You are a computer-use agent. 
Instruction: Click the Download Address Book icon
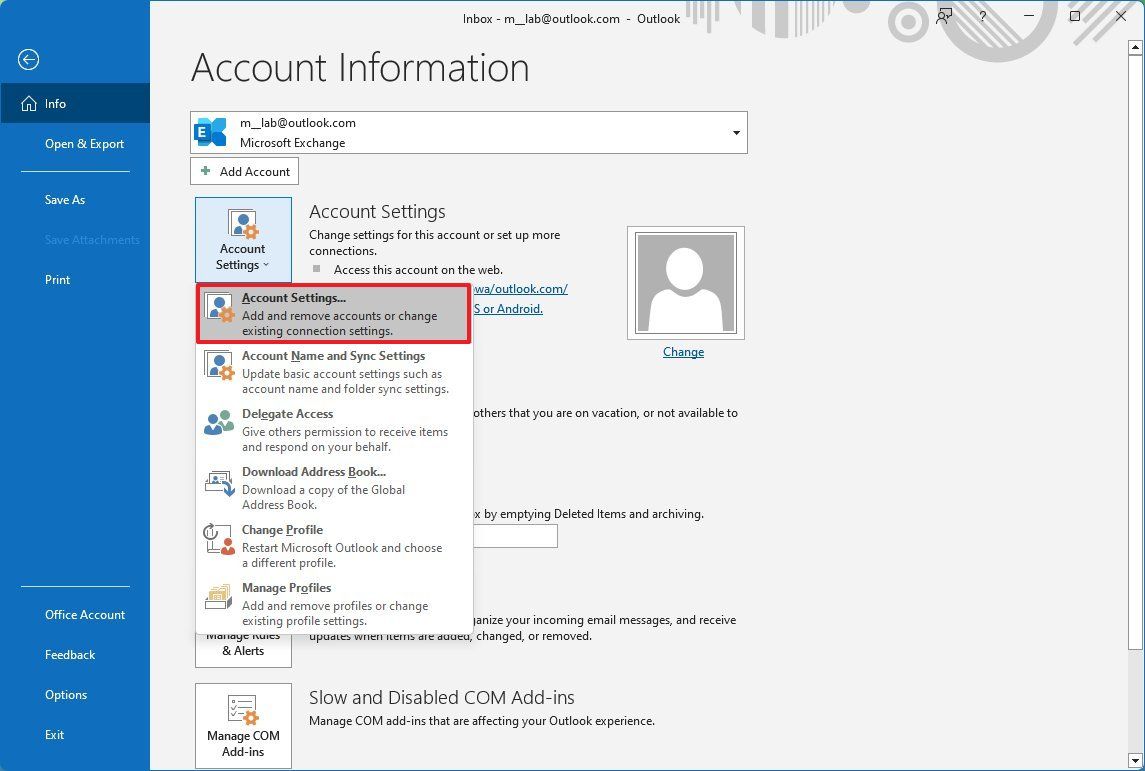click(x=218, y=482)
